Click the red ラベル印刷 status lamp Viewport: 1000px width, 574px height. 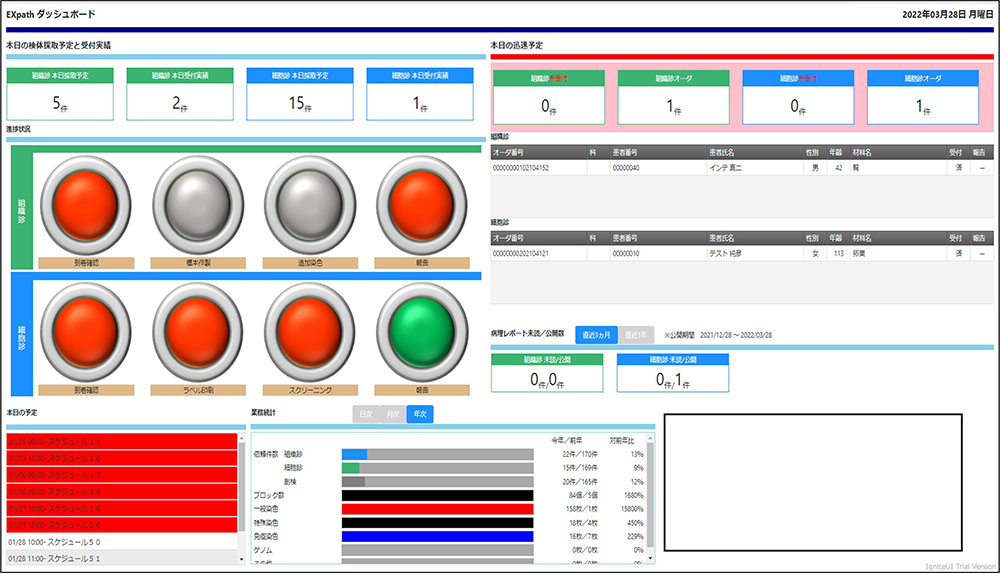198,332
